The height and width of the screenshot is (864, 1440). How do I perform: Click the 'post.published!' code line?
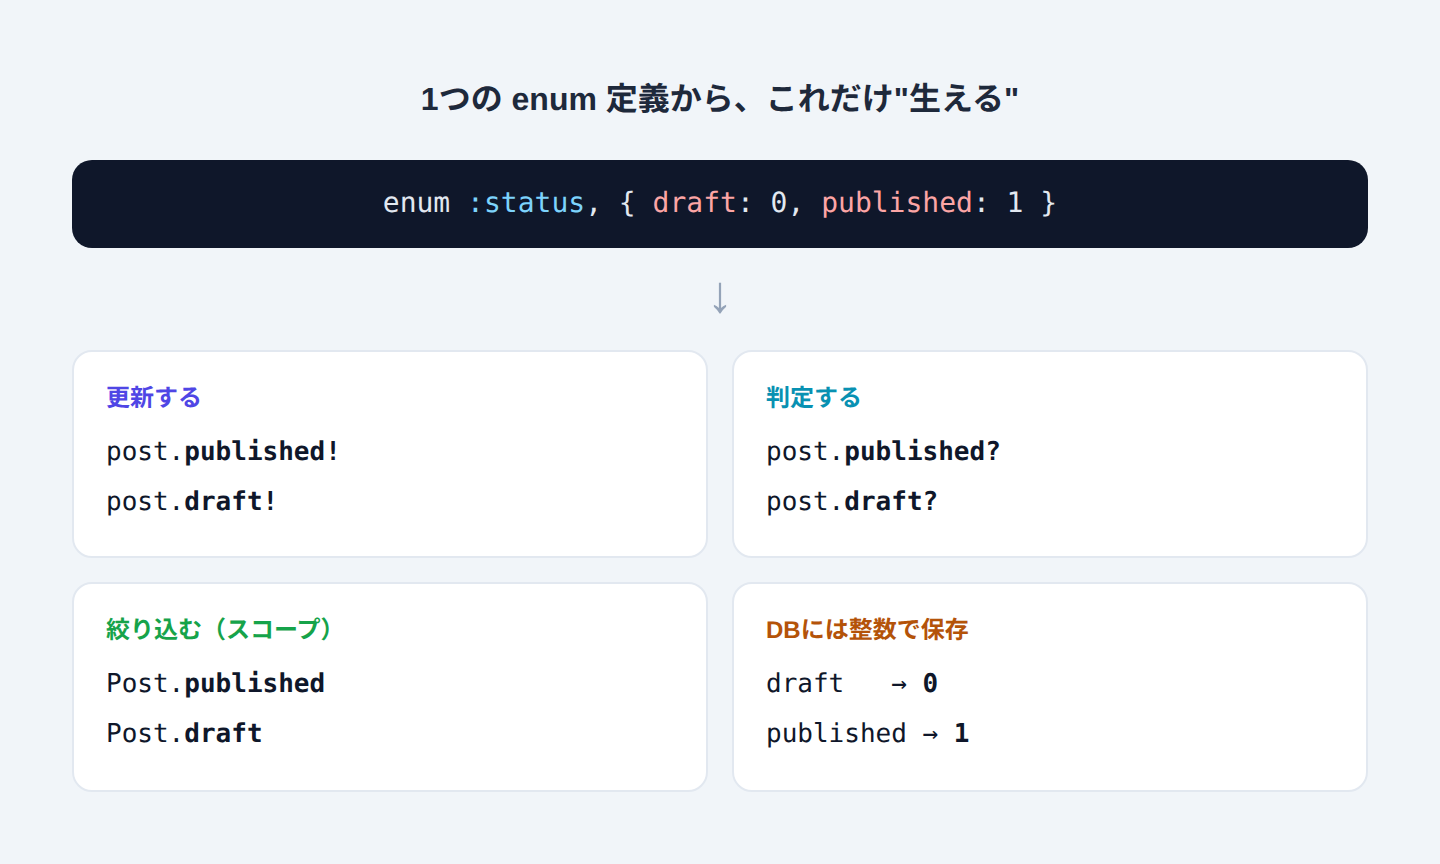(x=223, y=451)
